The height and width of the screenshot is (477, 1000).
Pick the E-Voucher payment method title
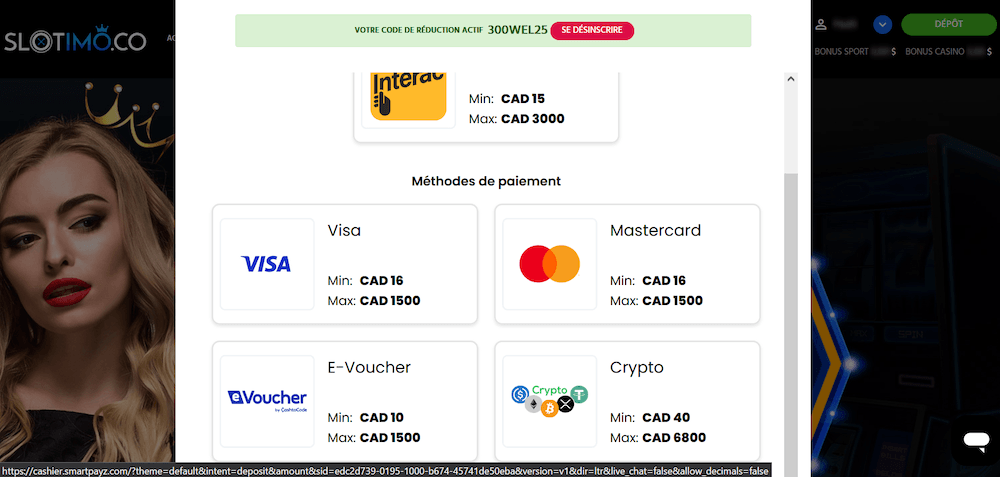point(369,367)
